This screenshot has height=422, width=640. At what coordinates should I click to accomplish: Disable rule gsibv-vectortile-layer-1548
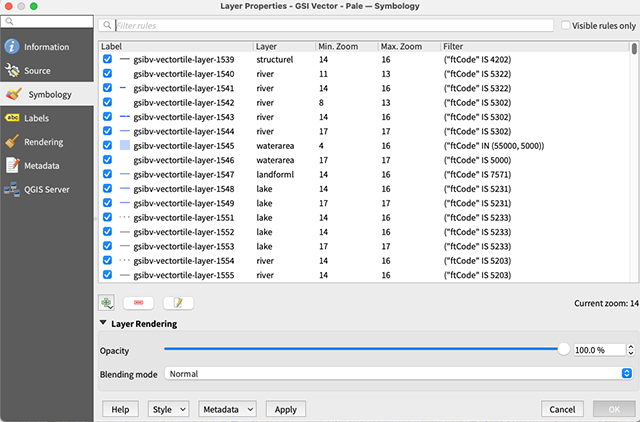(107, 189)
